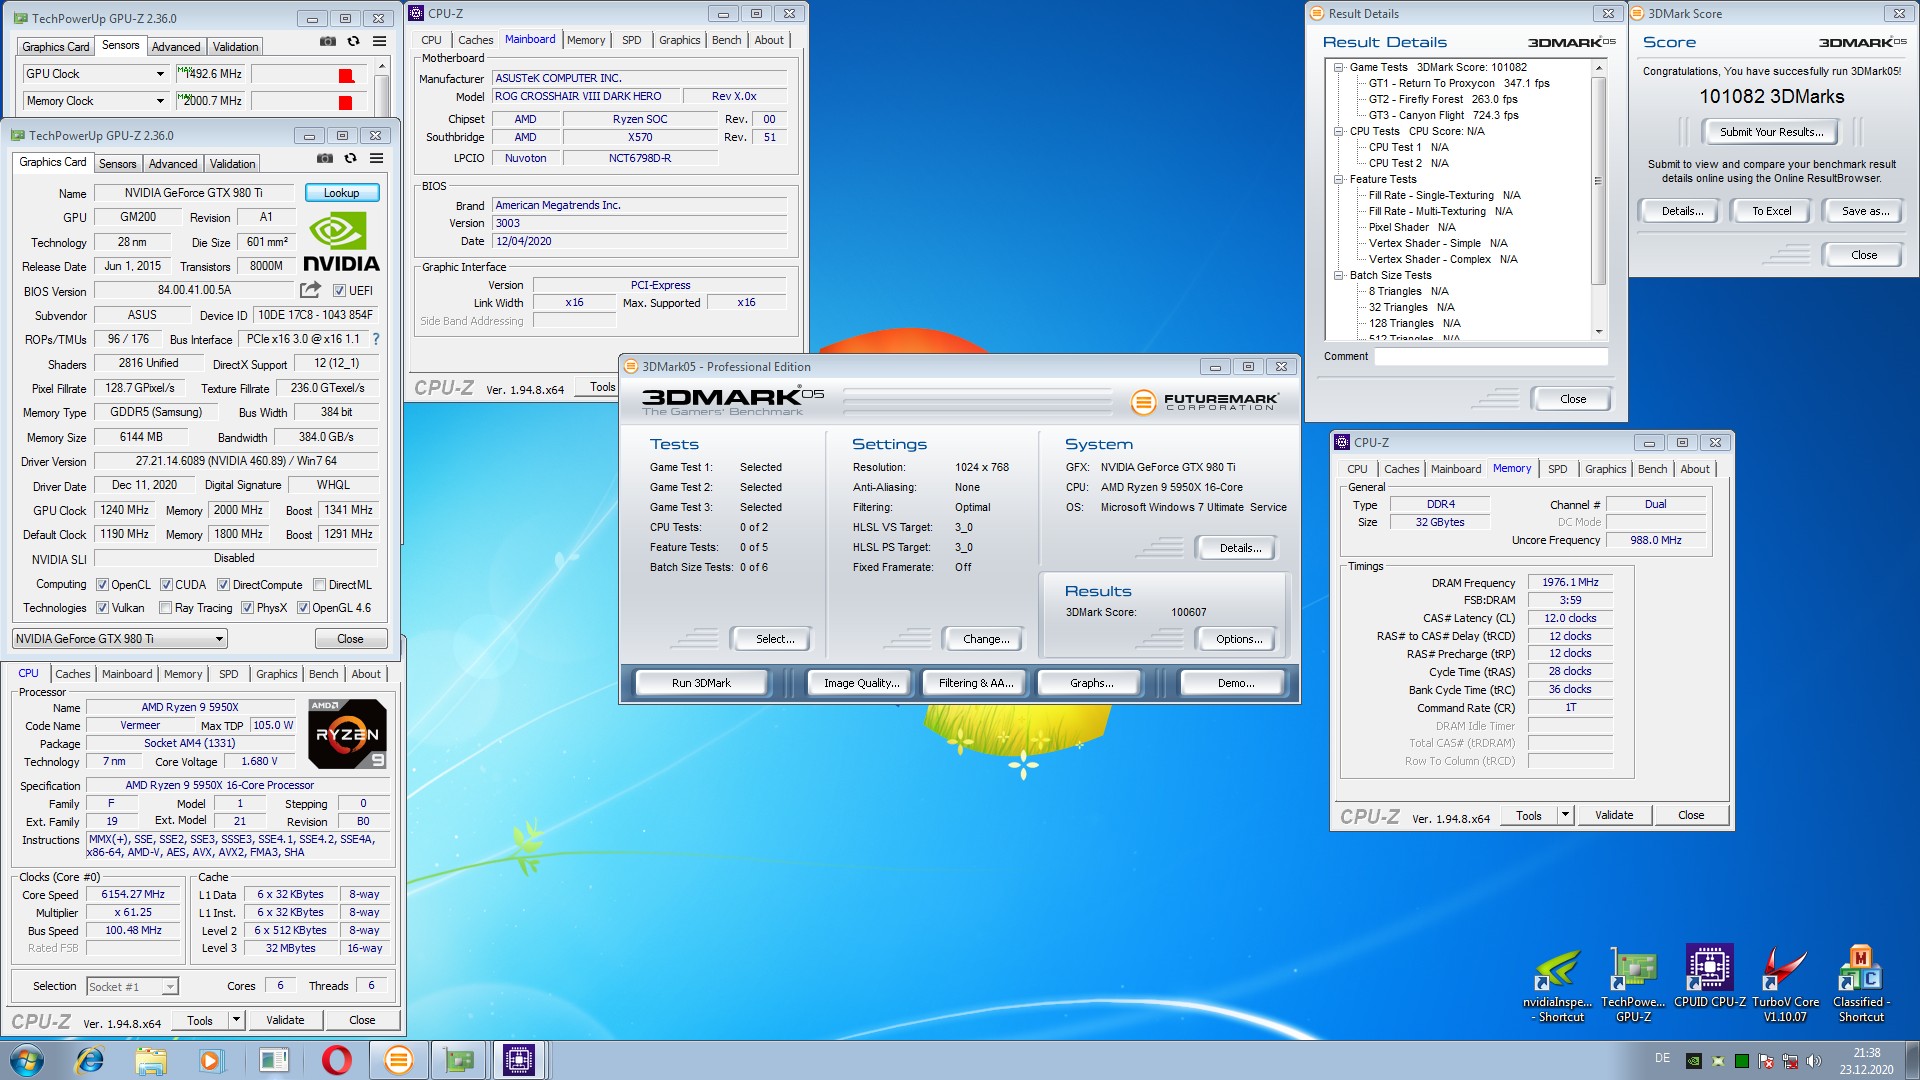Click into the Comment input field

pos(1490,357)
